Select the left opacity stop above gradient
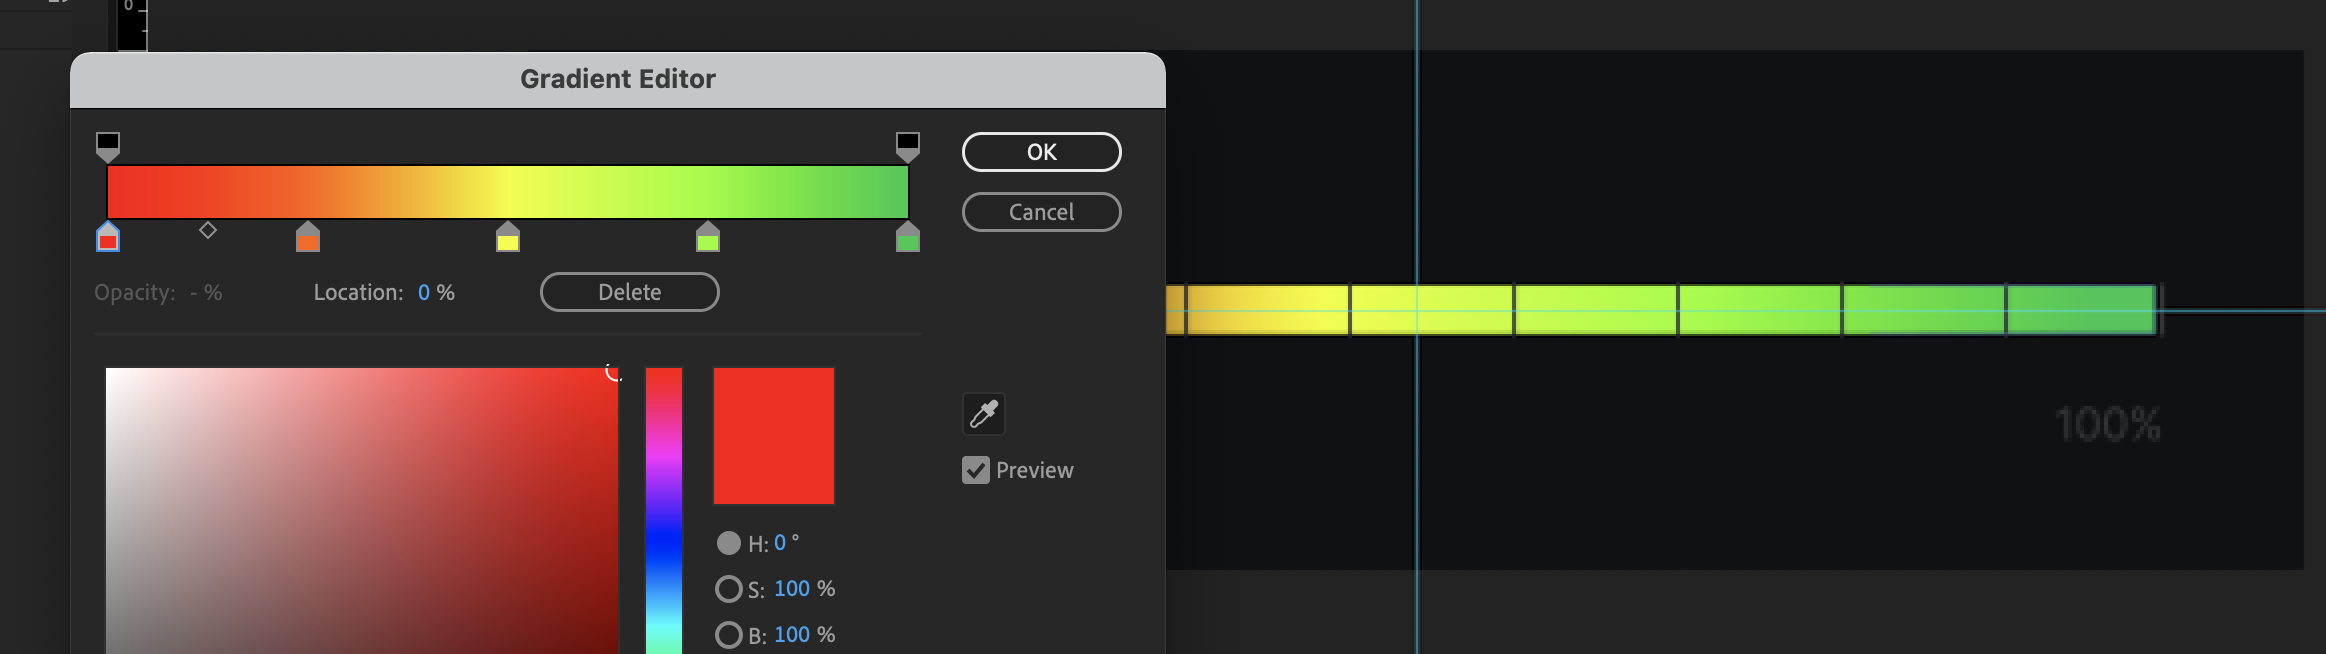Screen dimensions: 2326x654 coord(106,146)
